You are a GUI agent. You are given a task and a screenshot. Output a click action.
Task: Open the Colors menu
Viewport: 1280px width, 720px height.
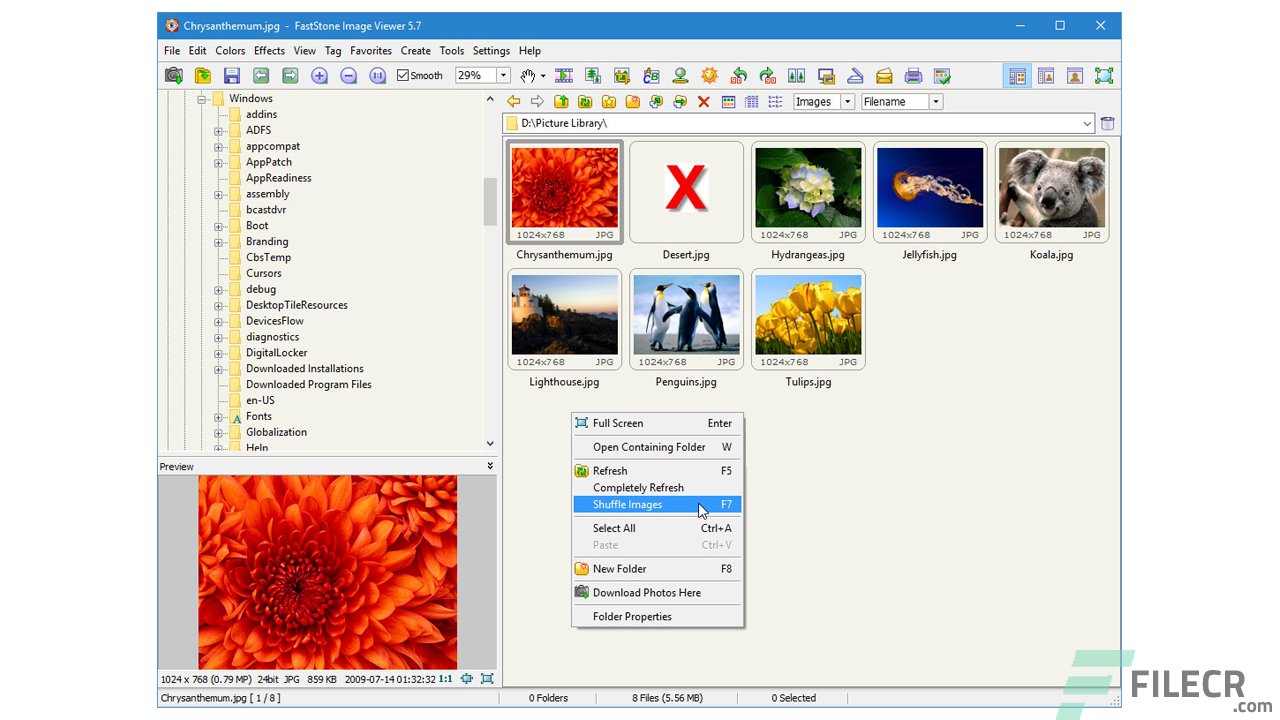230,51
